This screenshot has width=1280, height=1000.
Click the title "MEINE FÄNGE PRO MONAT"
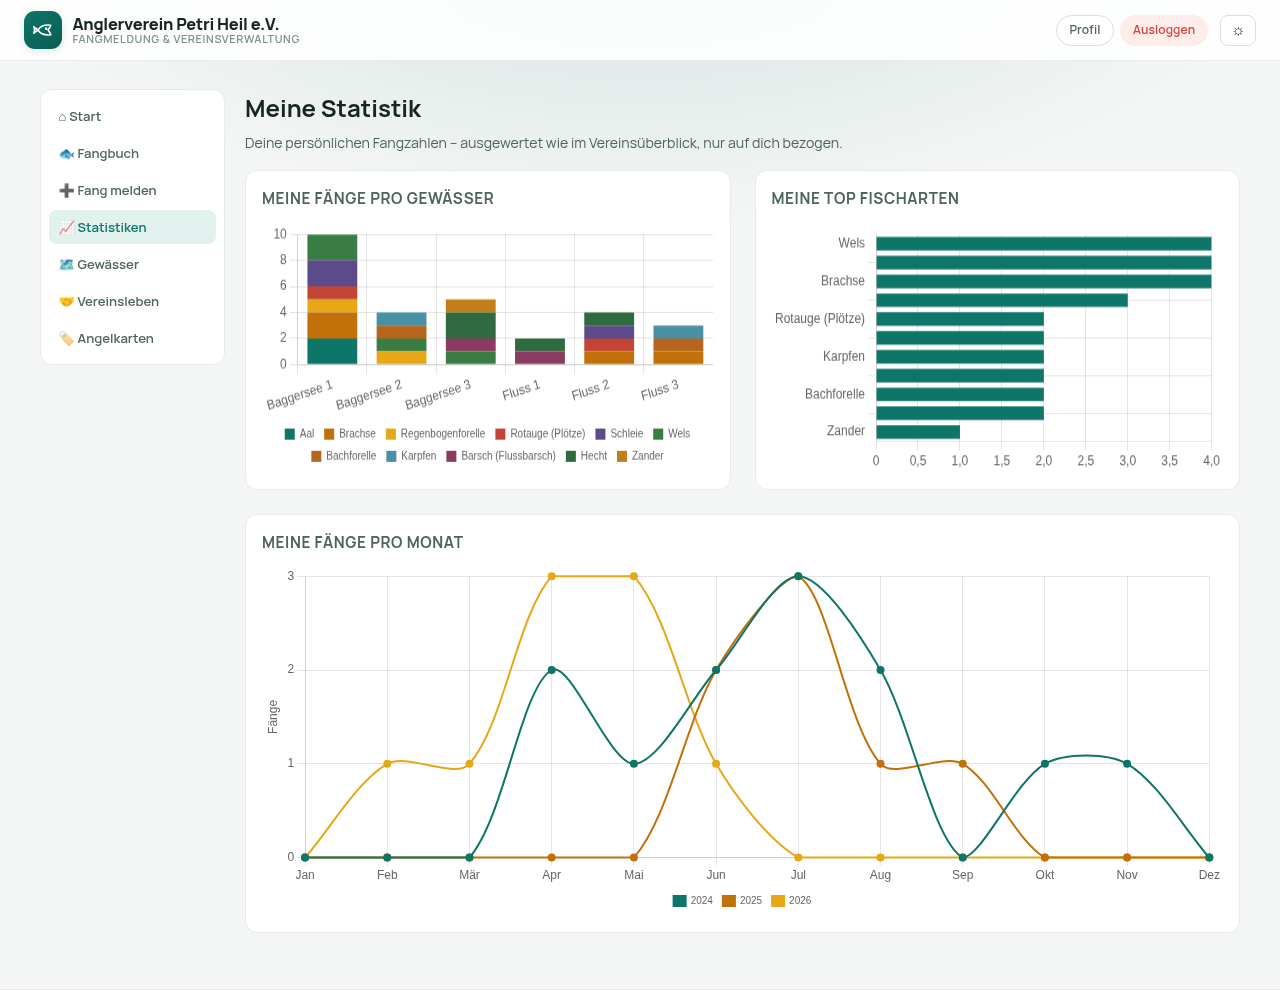tap(362, 543)
